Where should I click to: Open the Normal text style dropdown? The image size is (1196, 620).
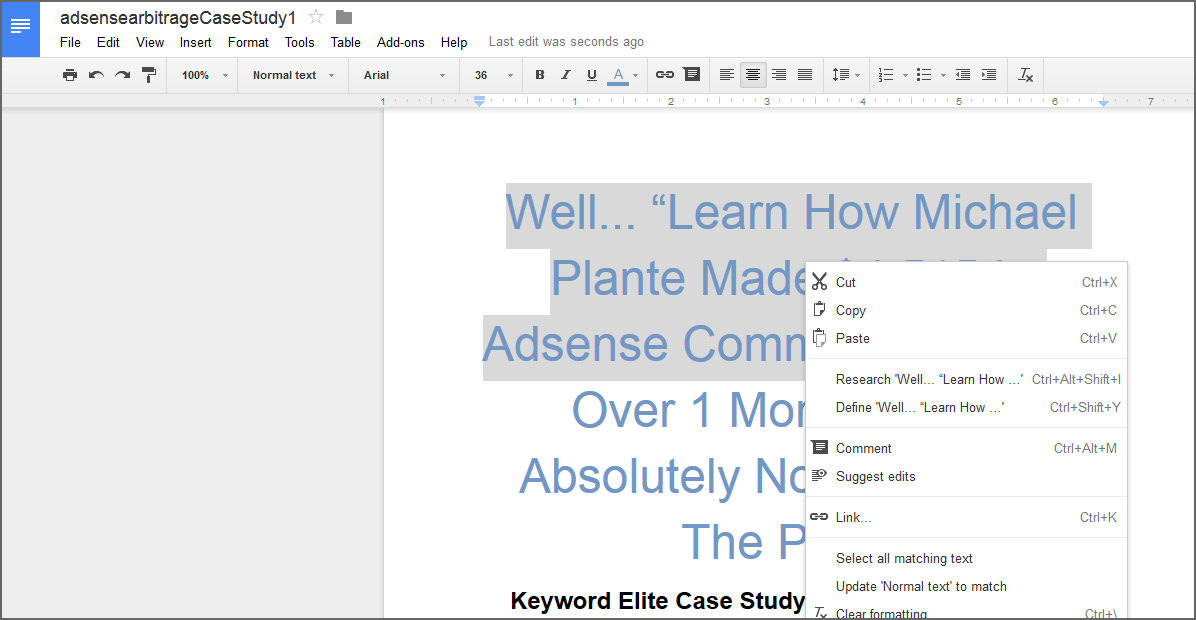click(294, 75)
